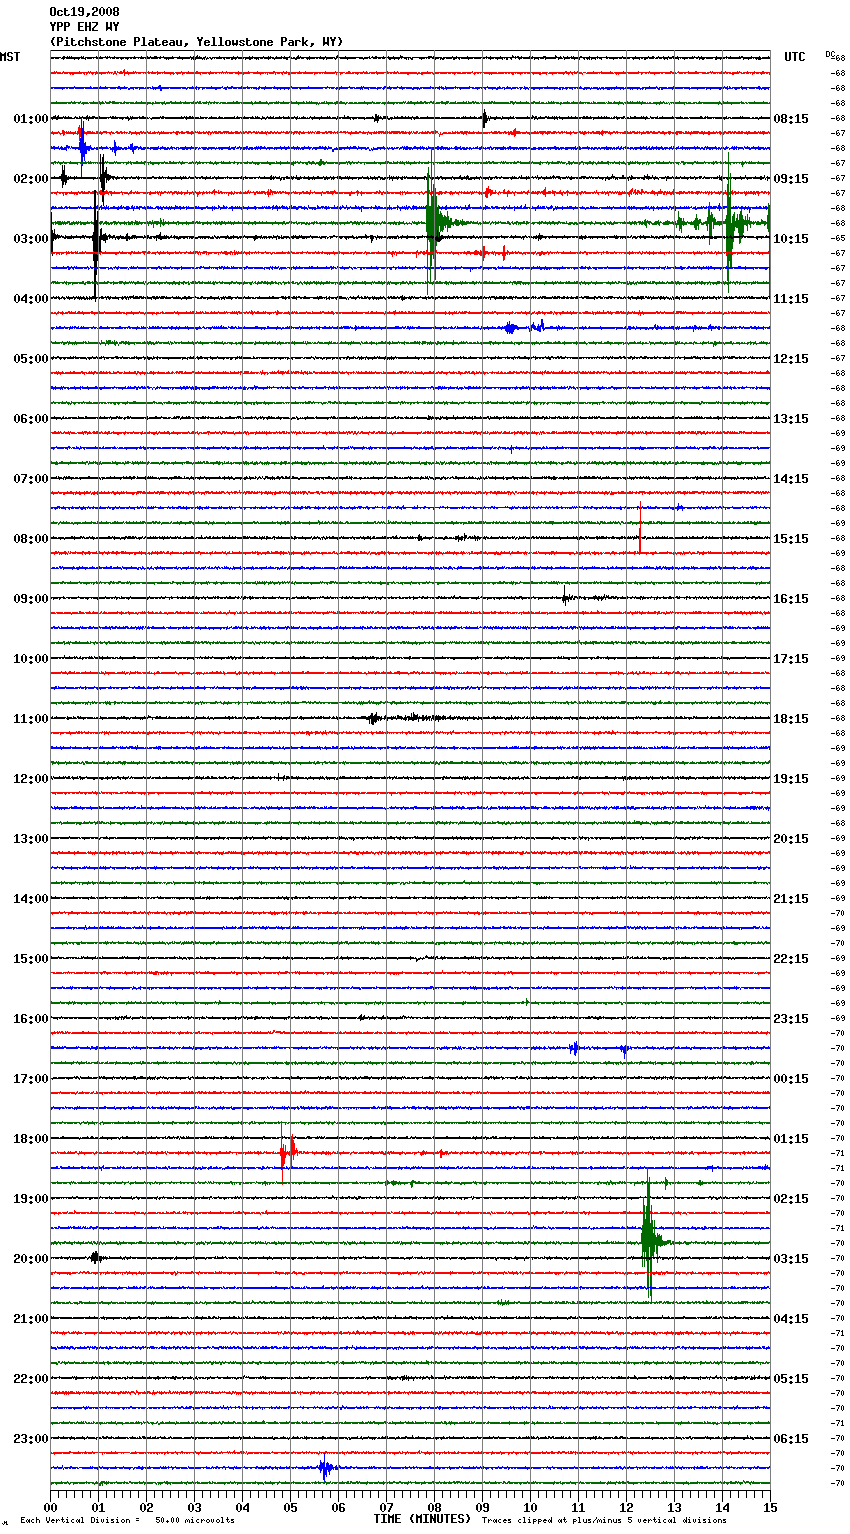This screenshot has height=1534, width=850.
Task: Select the 16:00 MST row label
Action: 31,1019
